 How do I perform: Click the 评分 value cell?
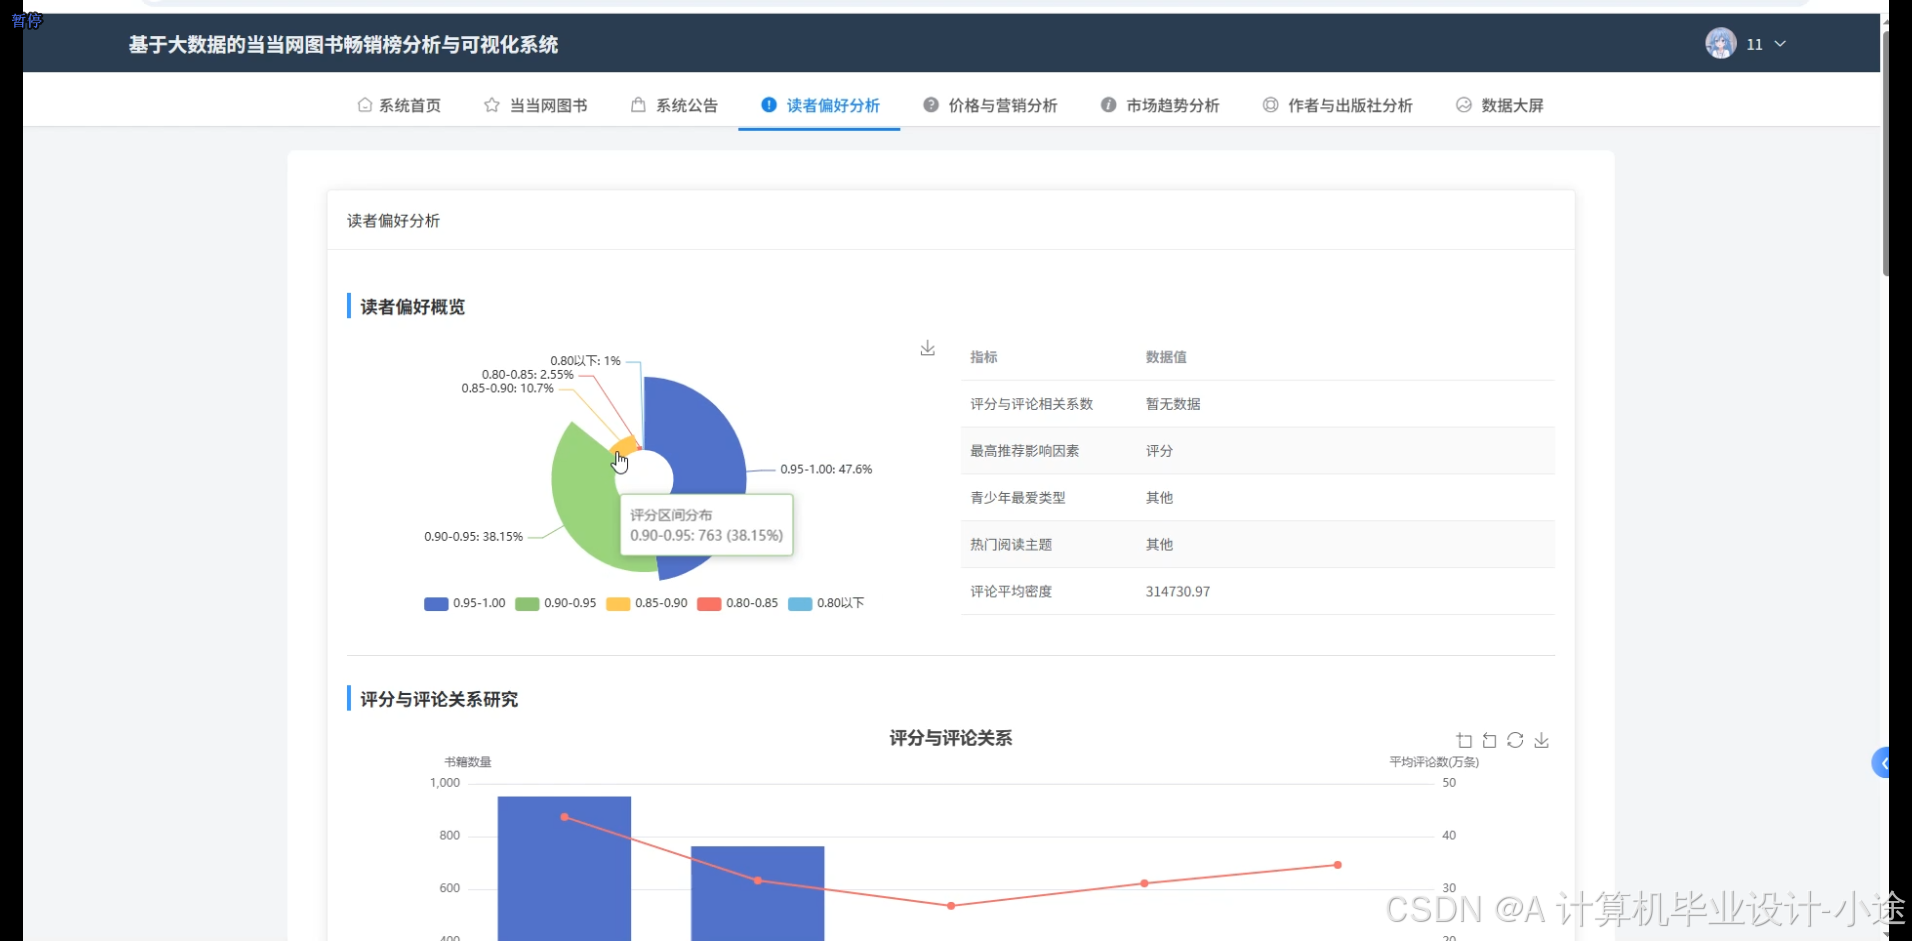pyautogui.click(x=1159, y=451)
